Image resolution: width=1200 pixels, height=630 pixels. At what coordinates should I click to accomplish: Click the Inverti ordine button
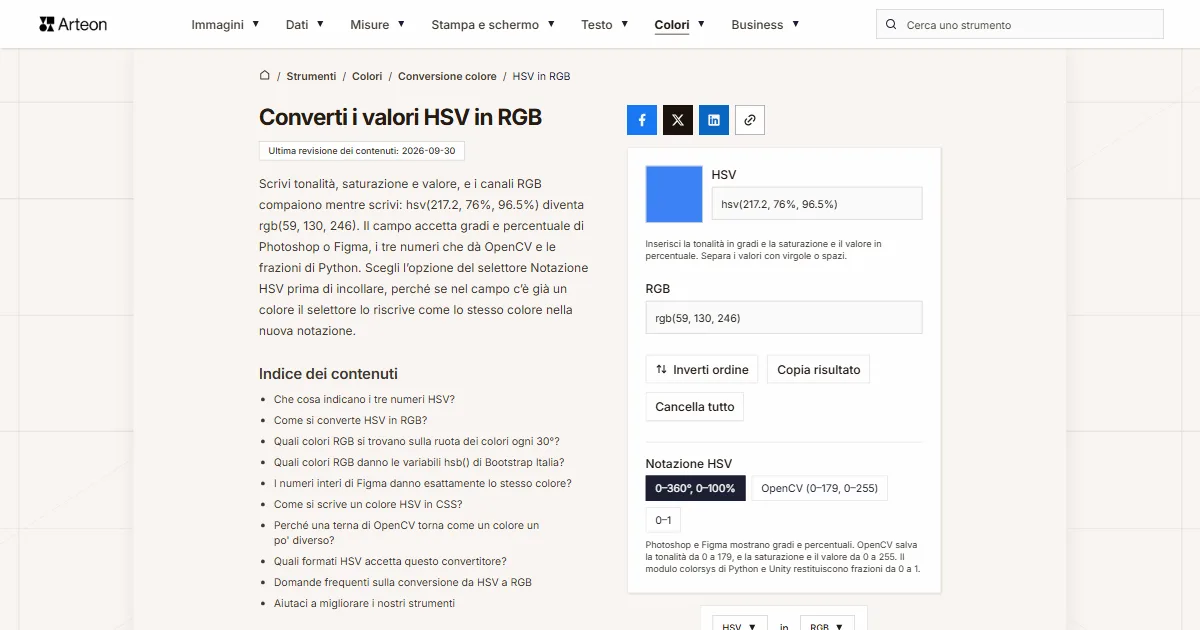pyautogui.click(x=702, y=369)
